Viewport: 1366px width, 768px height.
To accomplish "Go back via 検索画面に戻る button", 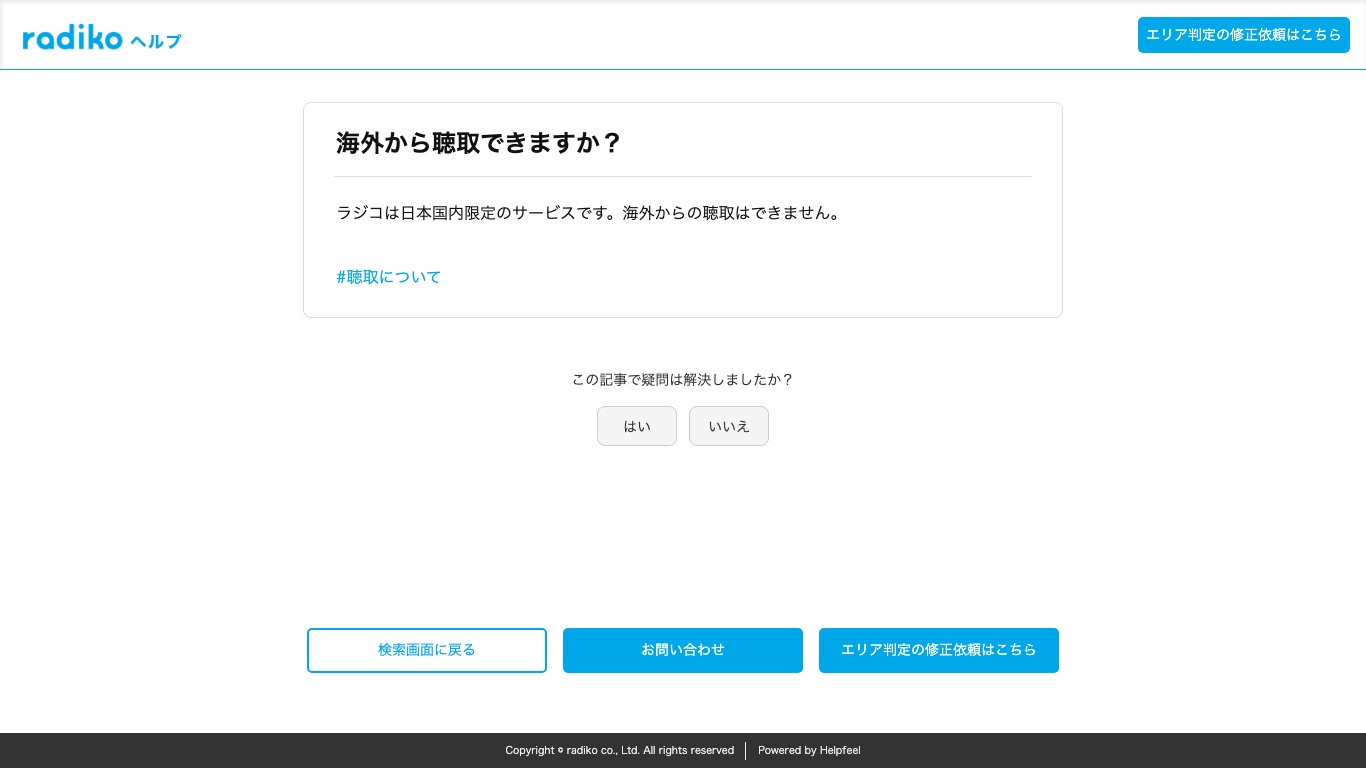I will (427, 650).
